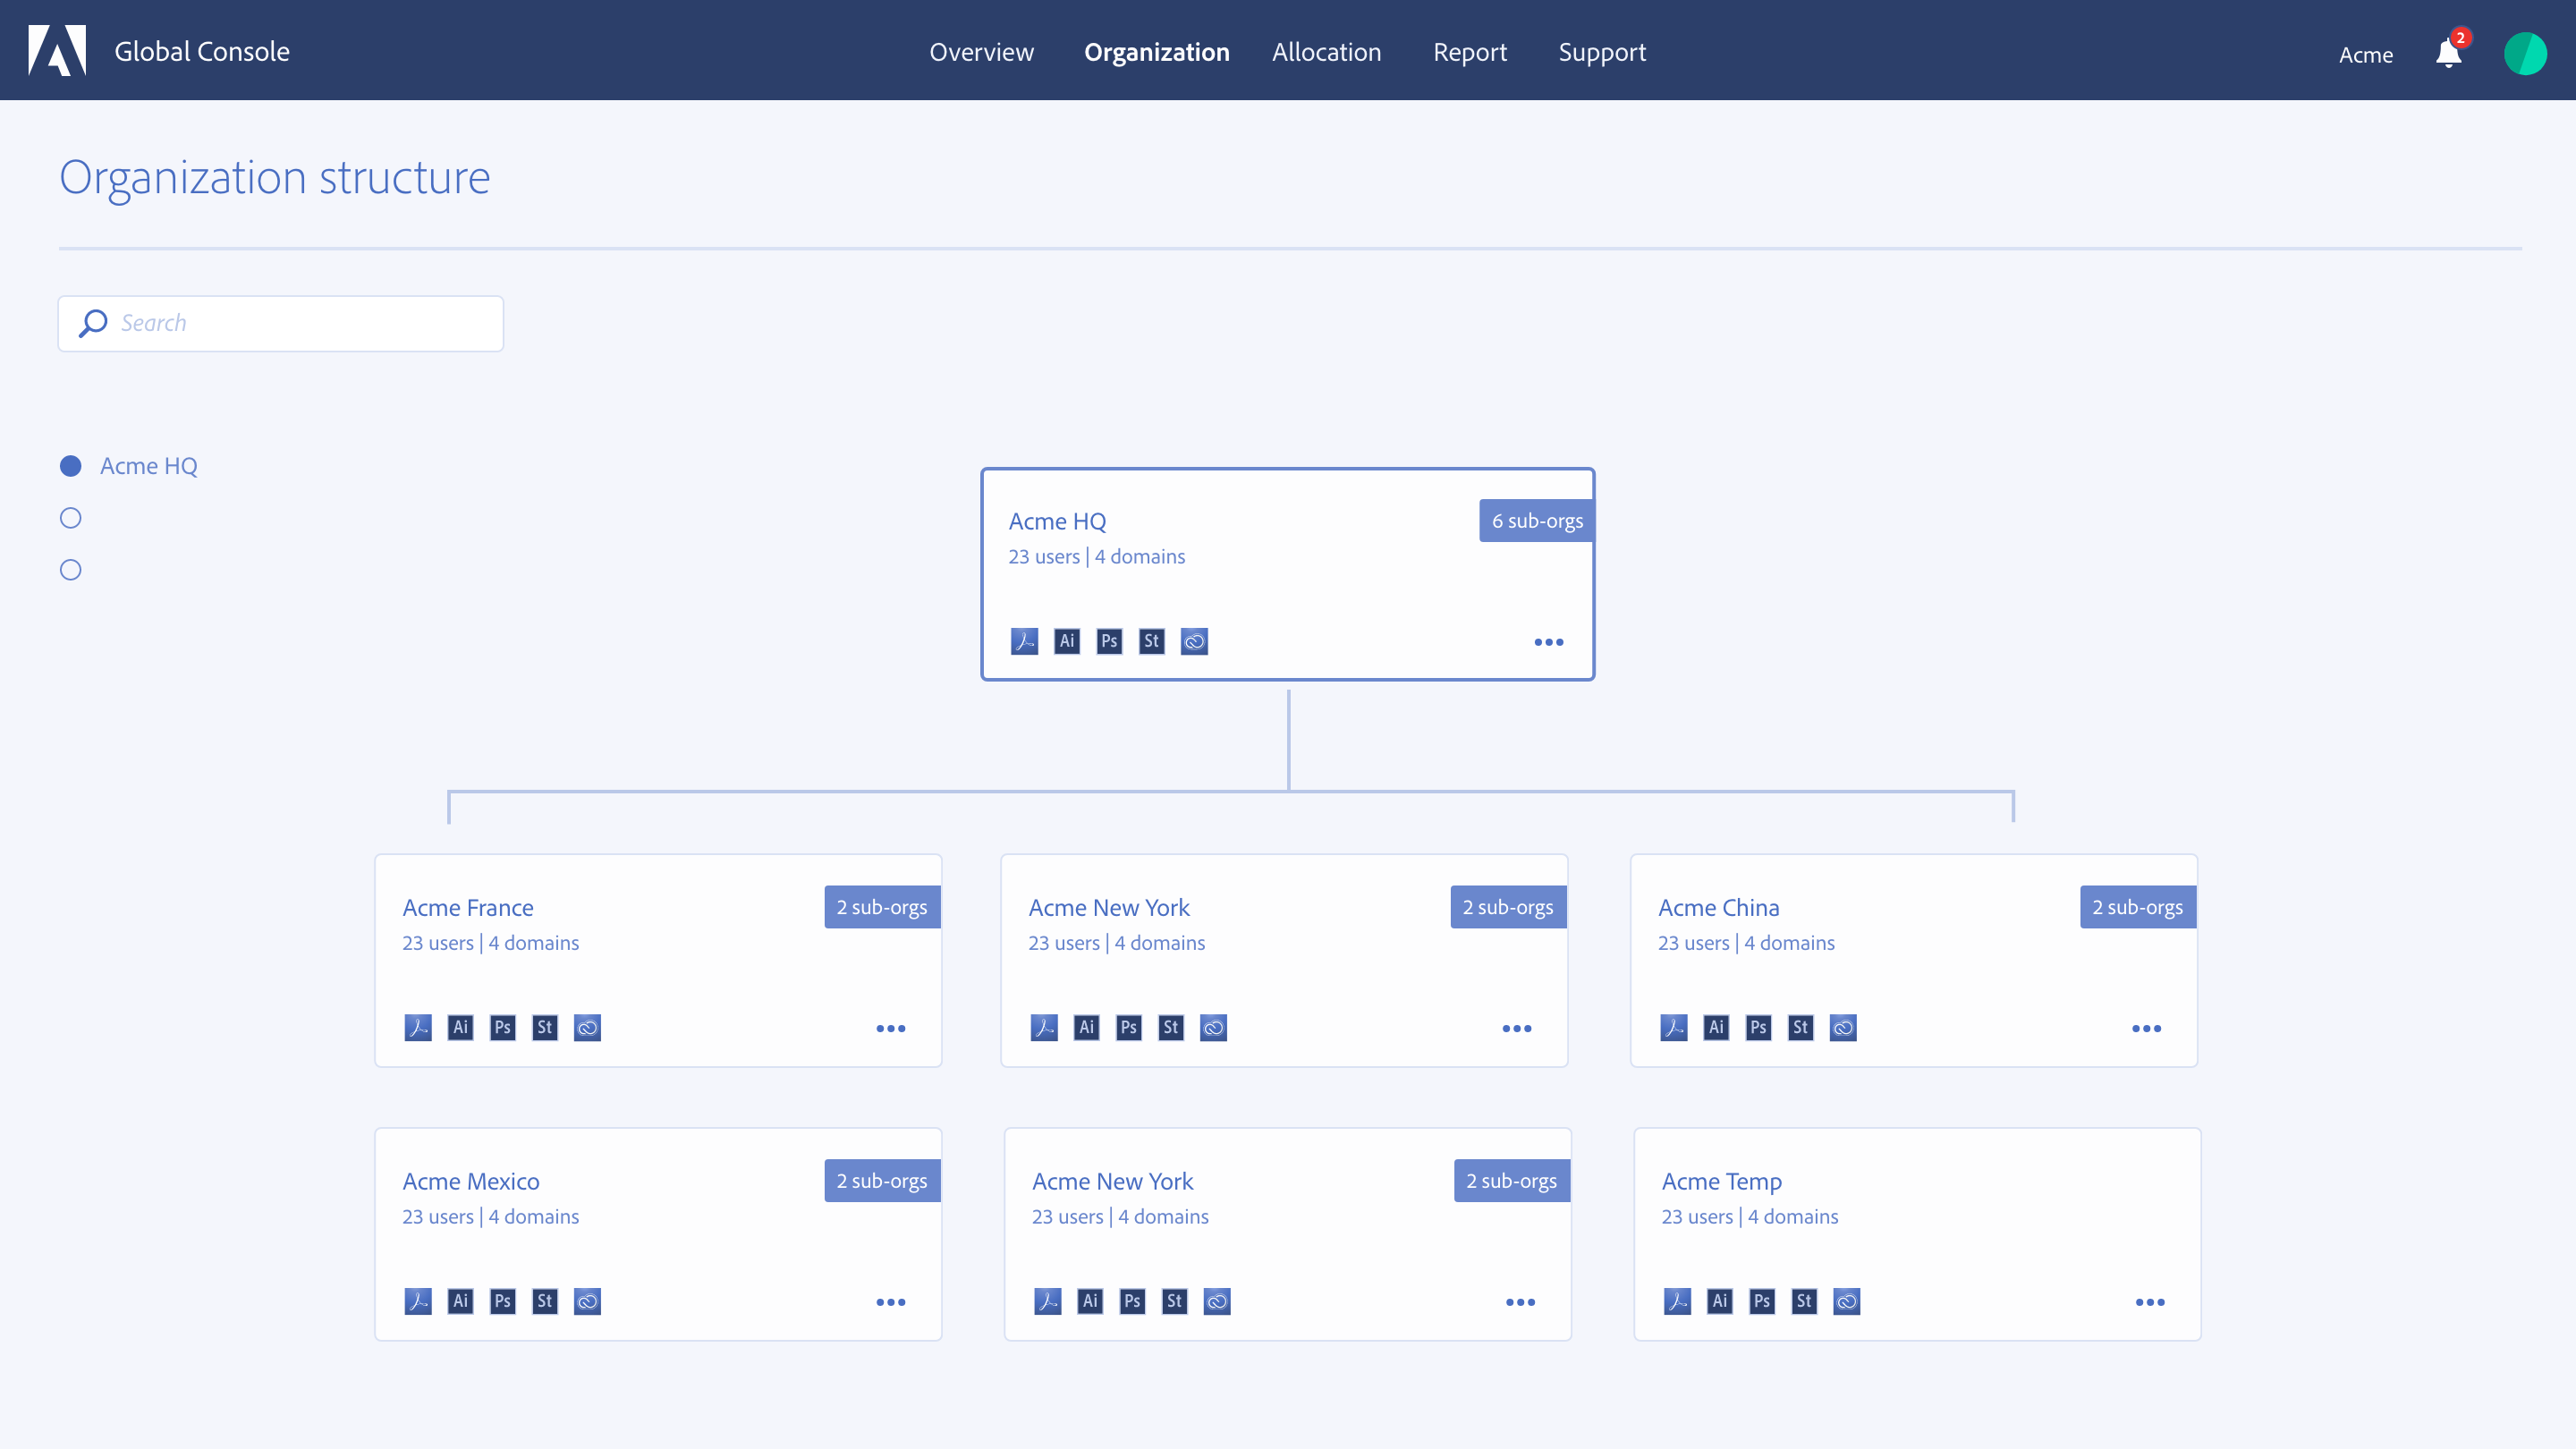Click the Creative Cloud icon on Acme China card
Screen dimensions: 2576x1449
[x=1843, y=1027]
